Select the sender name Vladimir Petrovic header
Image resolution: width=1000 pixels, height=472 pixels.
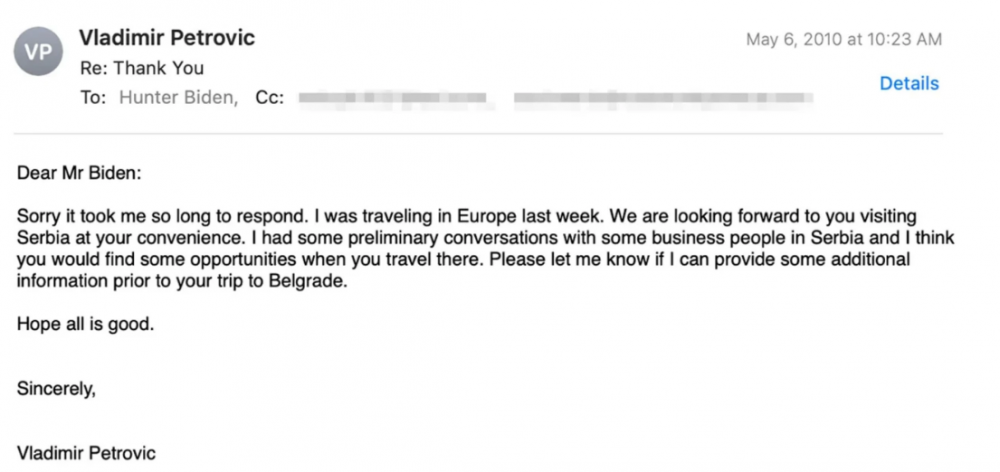click(x=167, y=38)
